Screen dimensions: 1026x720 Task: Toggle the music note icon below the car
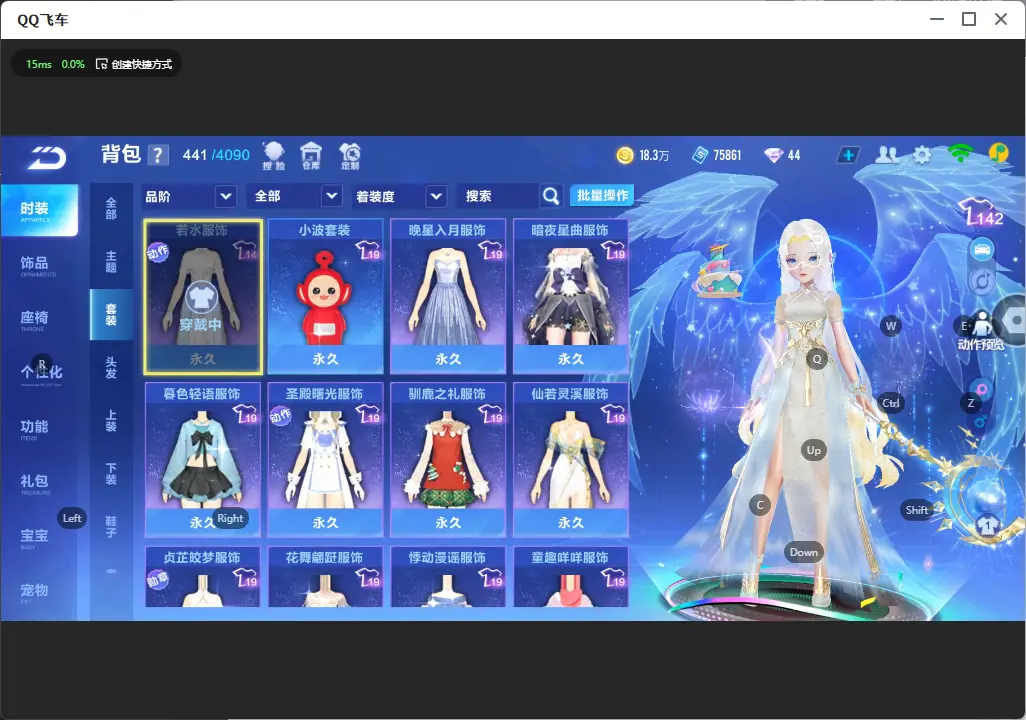pyautogui.click(x=982, y=282)
